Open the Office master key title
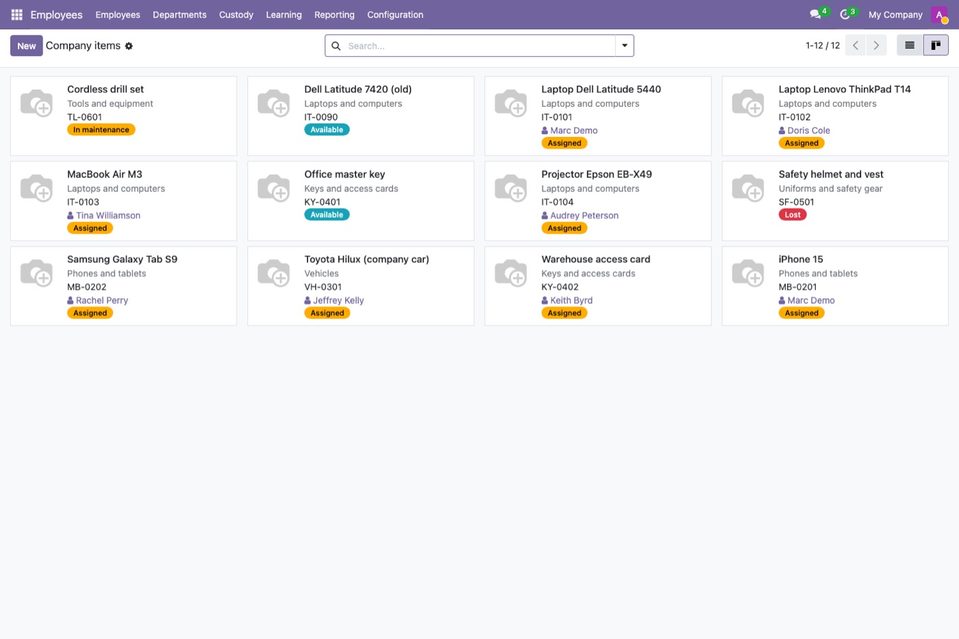The image size is (959, 639). click(344, 174)
